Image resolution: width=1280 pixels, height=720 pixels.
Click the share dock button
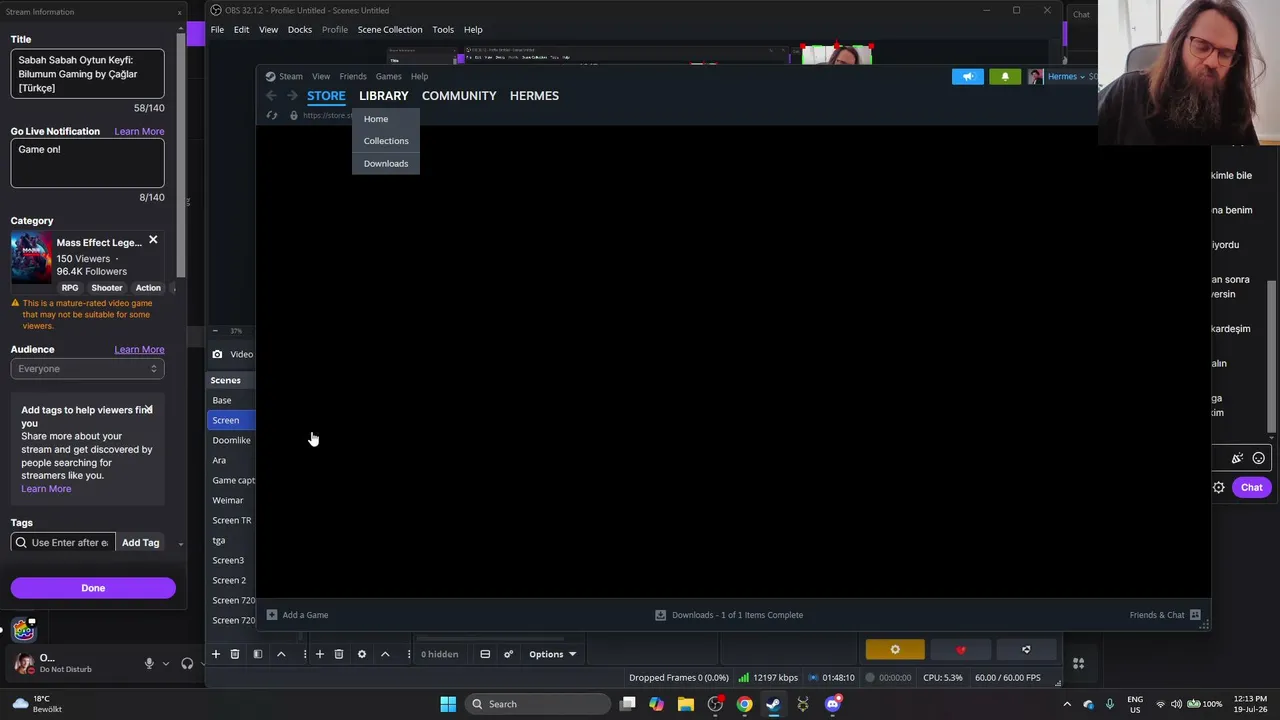[x=1026, y=650]
